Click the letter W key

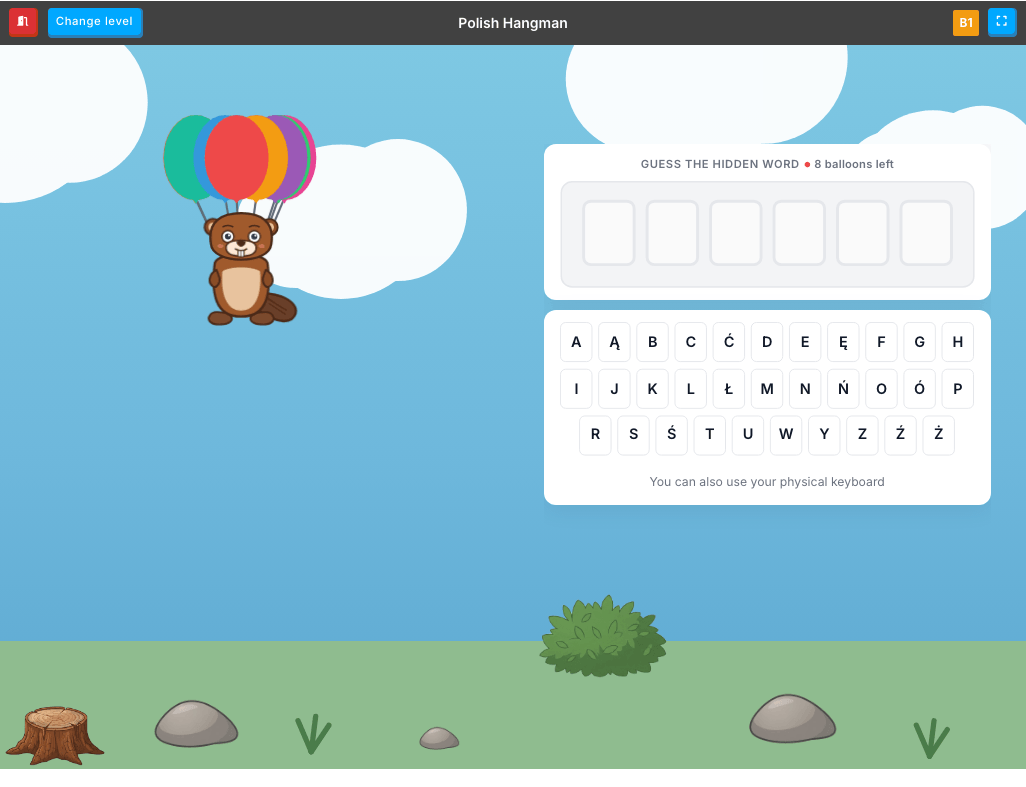(x=786, y=434)
